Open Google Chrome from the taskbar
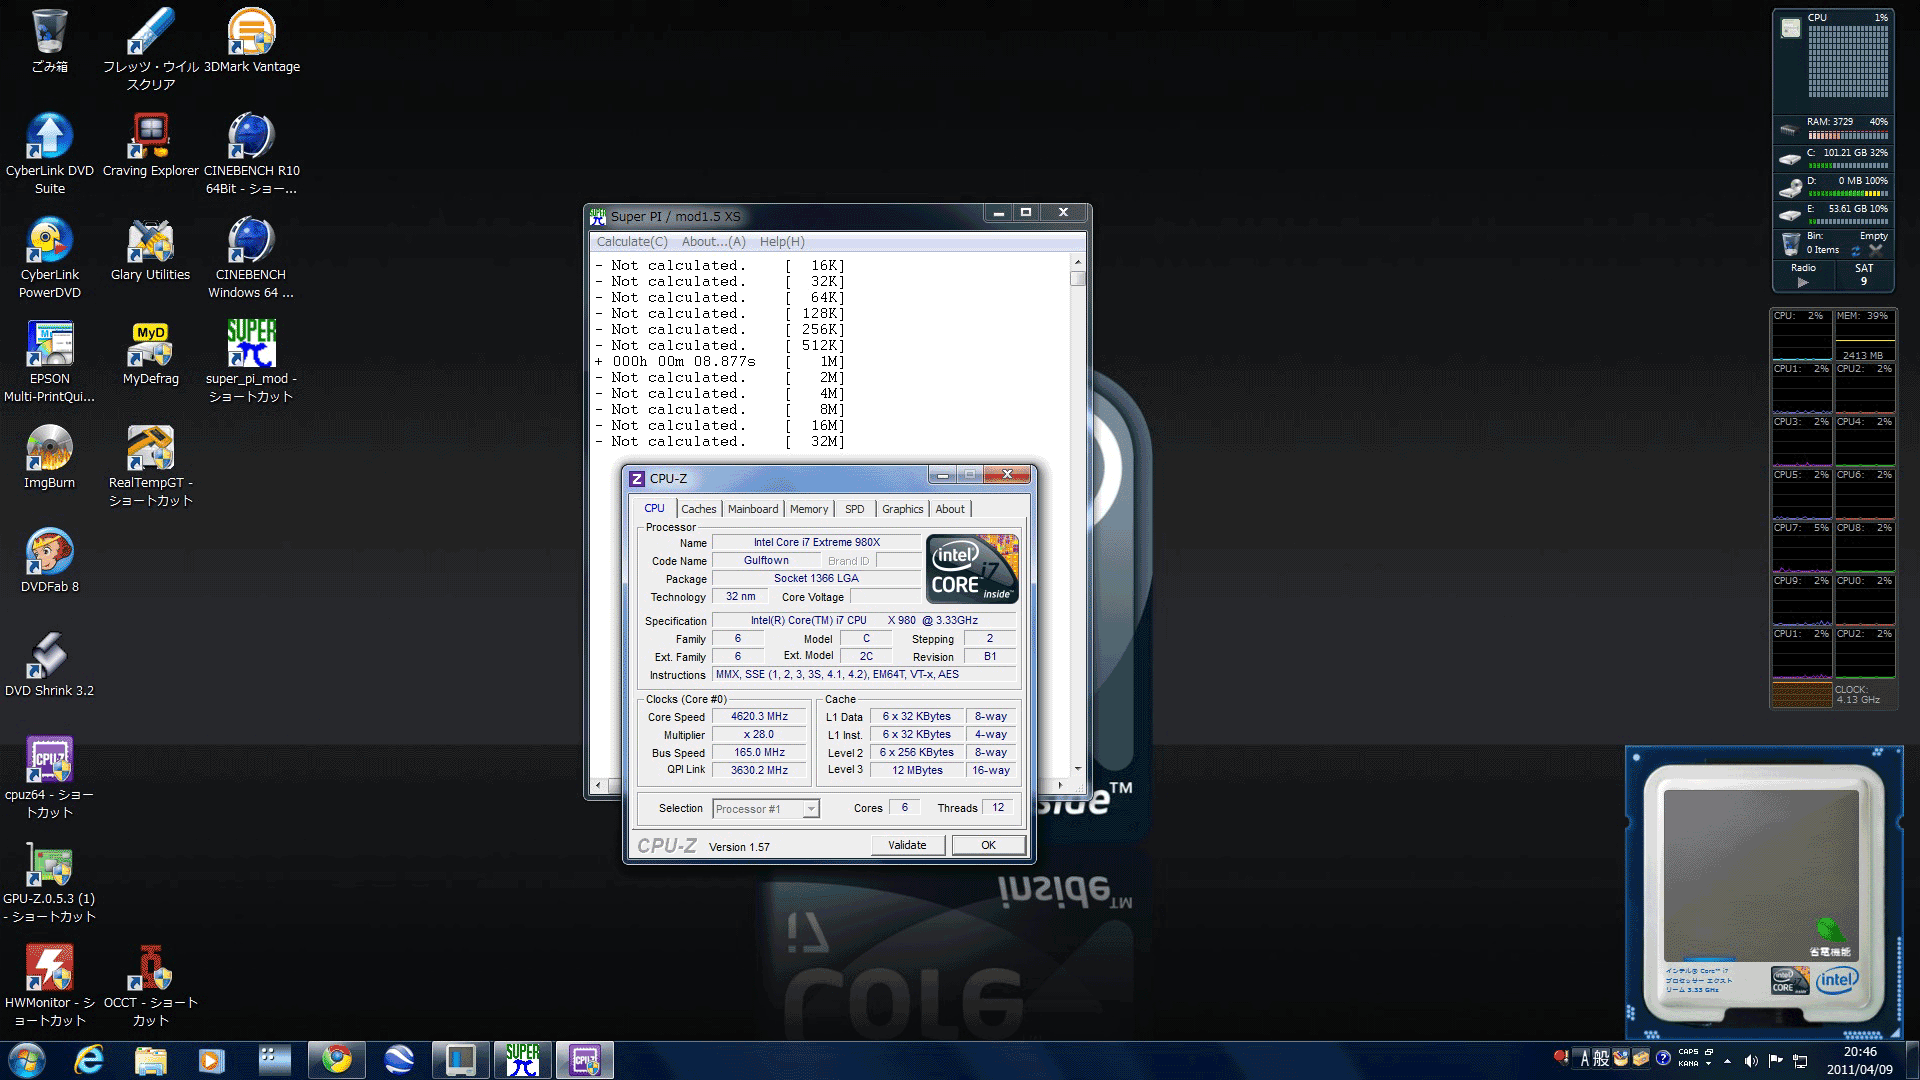This screenshot has width=1920, height=1080. [x=337, y=1060]
